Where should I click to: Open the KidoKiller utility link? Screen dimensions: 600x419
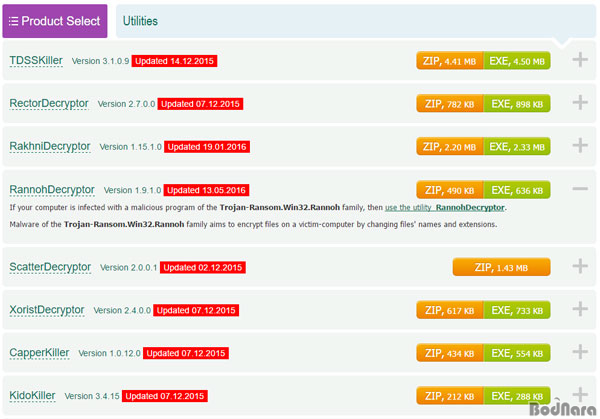point(33,395)
